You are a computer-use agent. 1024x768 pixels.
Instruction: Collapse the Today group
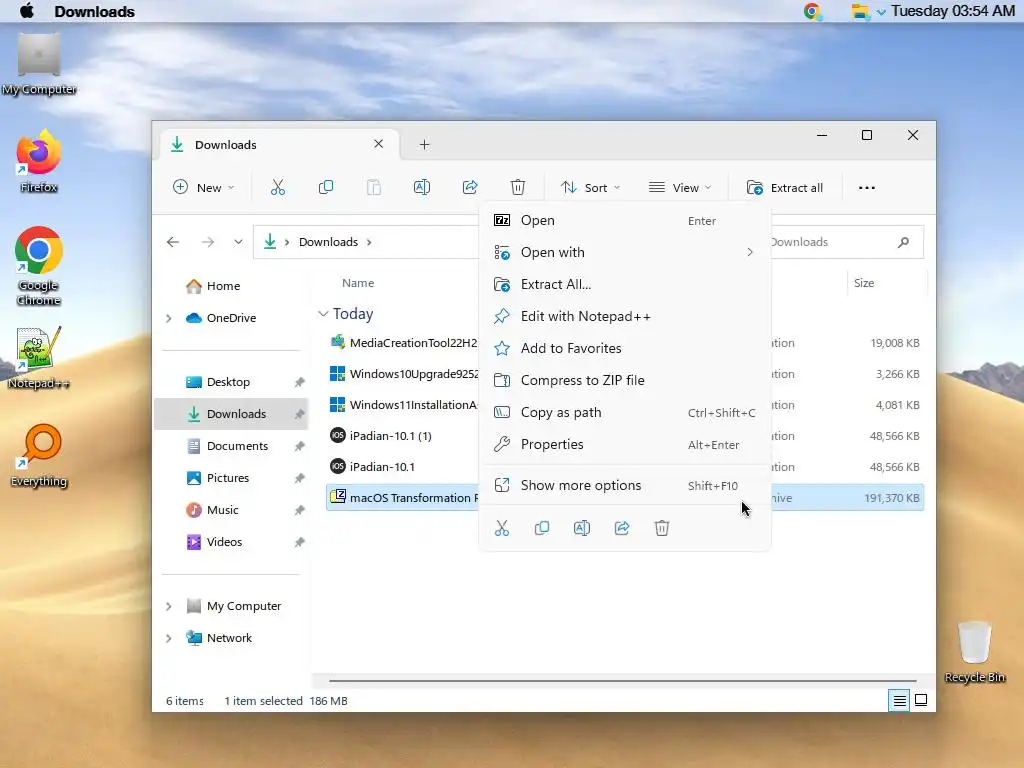point(323,314)
